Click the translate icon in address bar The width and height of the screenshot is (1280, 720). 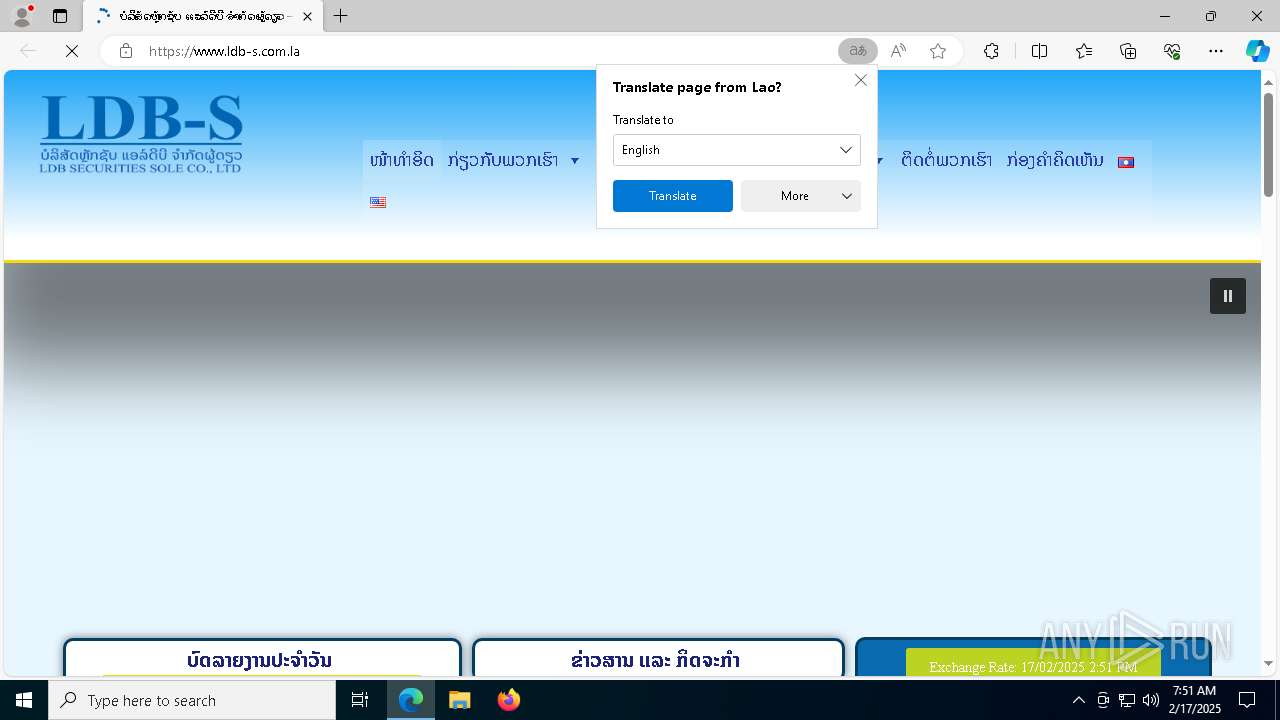(858, 51)
